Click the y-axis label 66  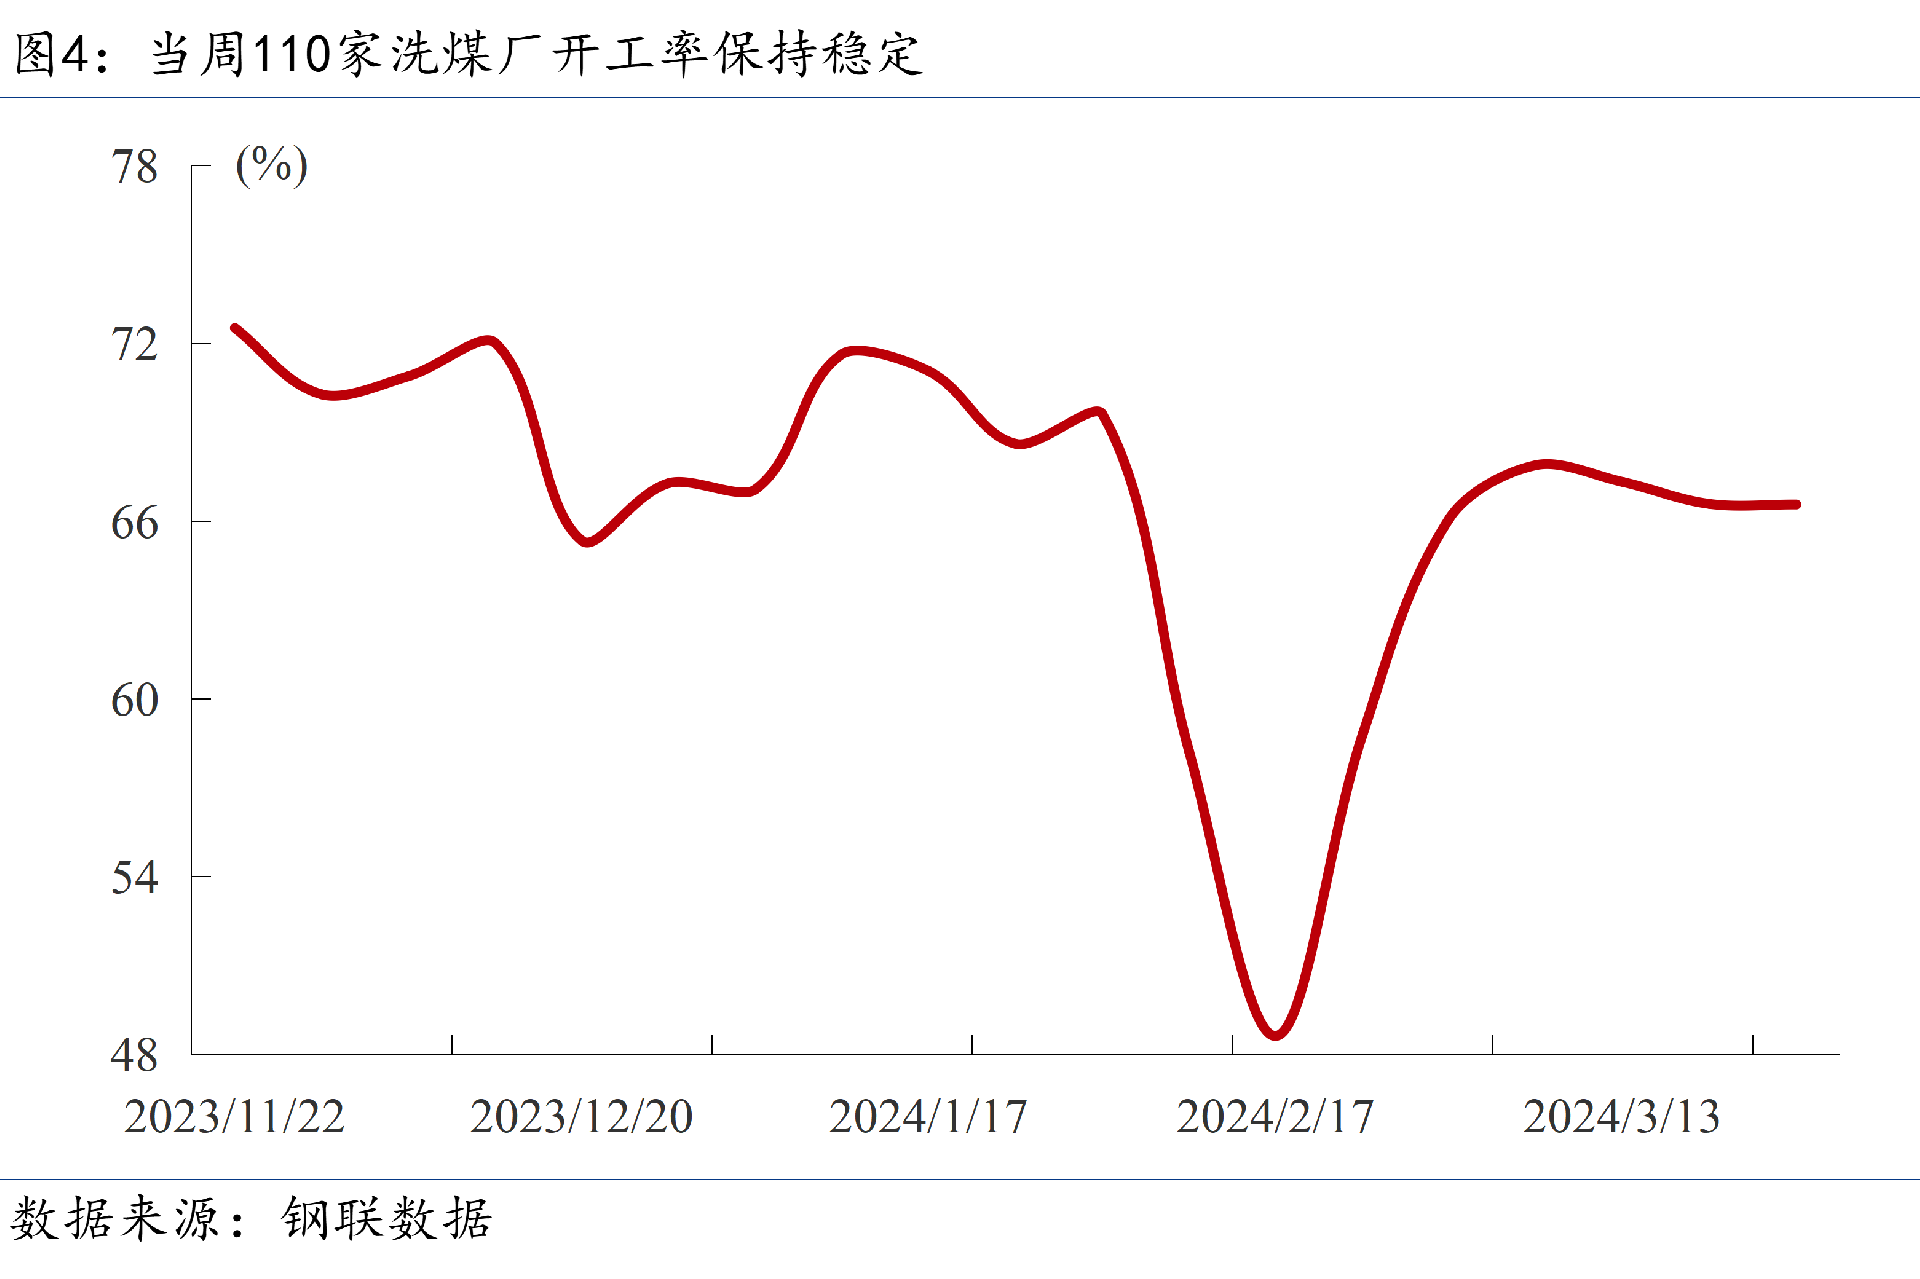[x=135, y=523]
